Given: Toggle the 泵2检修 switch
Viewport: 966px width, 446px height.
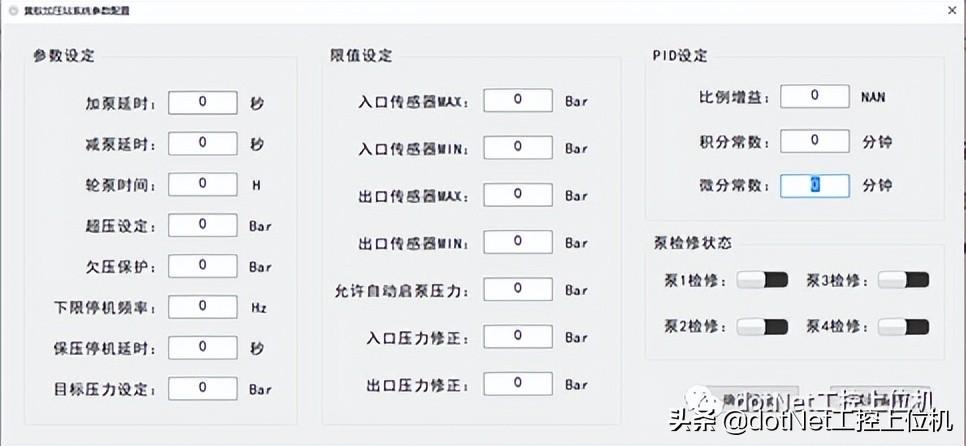Looking at the screenshot, I should tap(763, 326).
